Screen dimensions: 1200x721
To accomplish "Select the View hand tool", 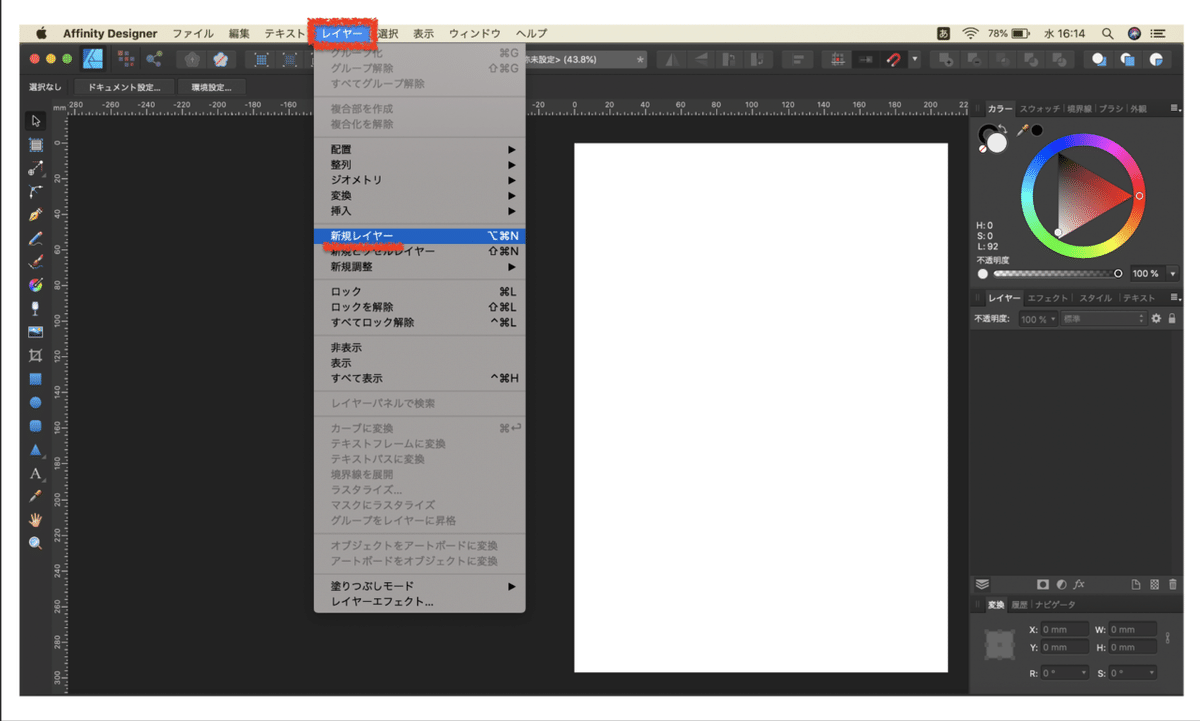I will 35,520.
